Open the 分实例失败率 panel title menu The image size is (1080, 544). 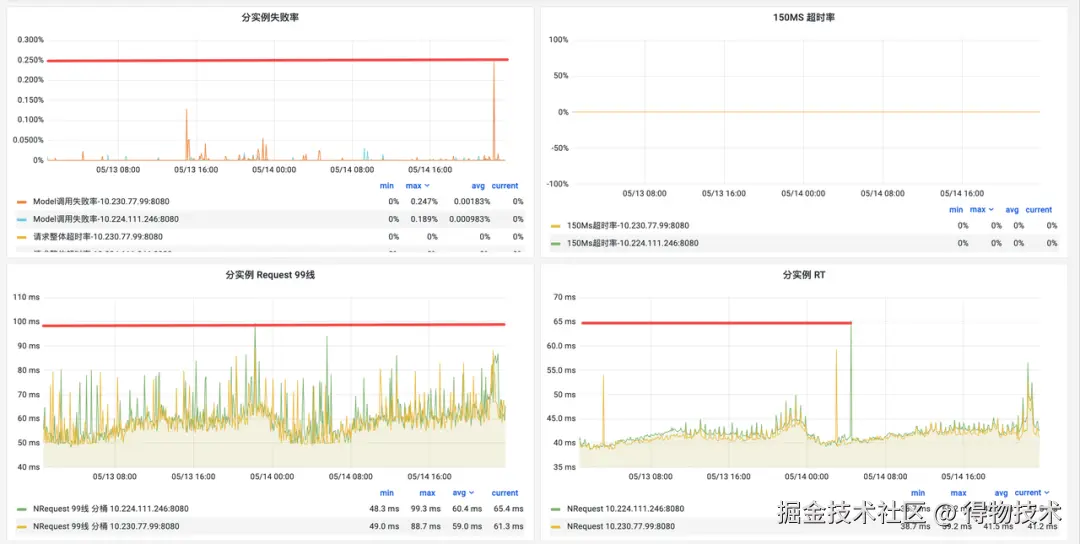tap(270, 18)
